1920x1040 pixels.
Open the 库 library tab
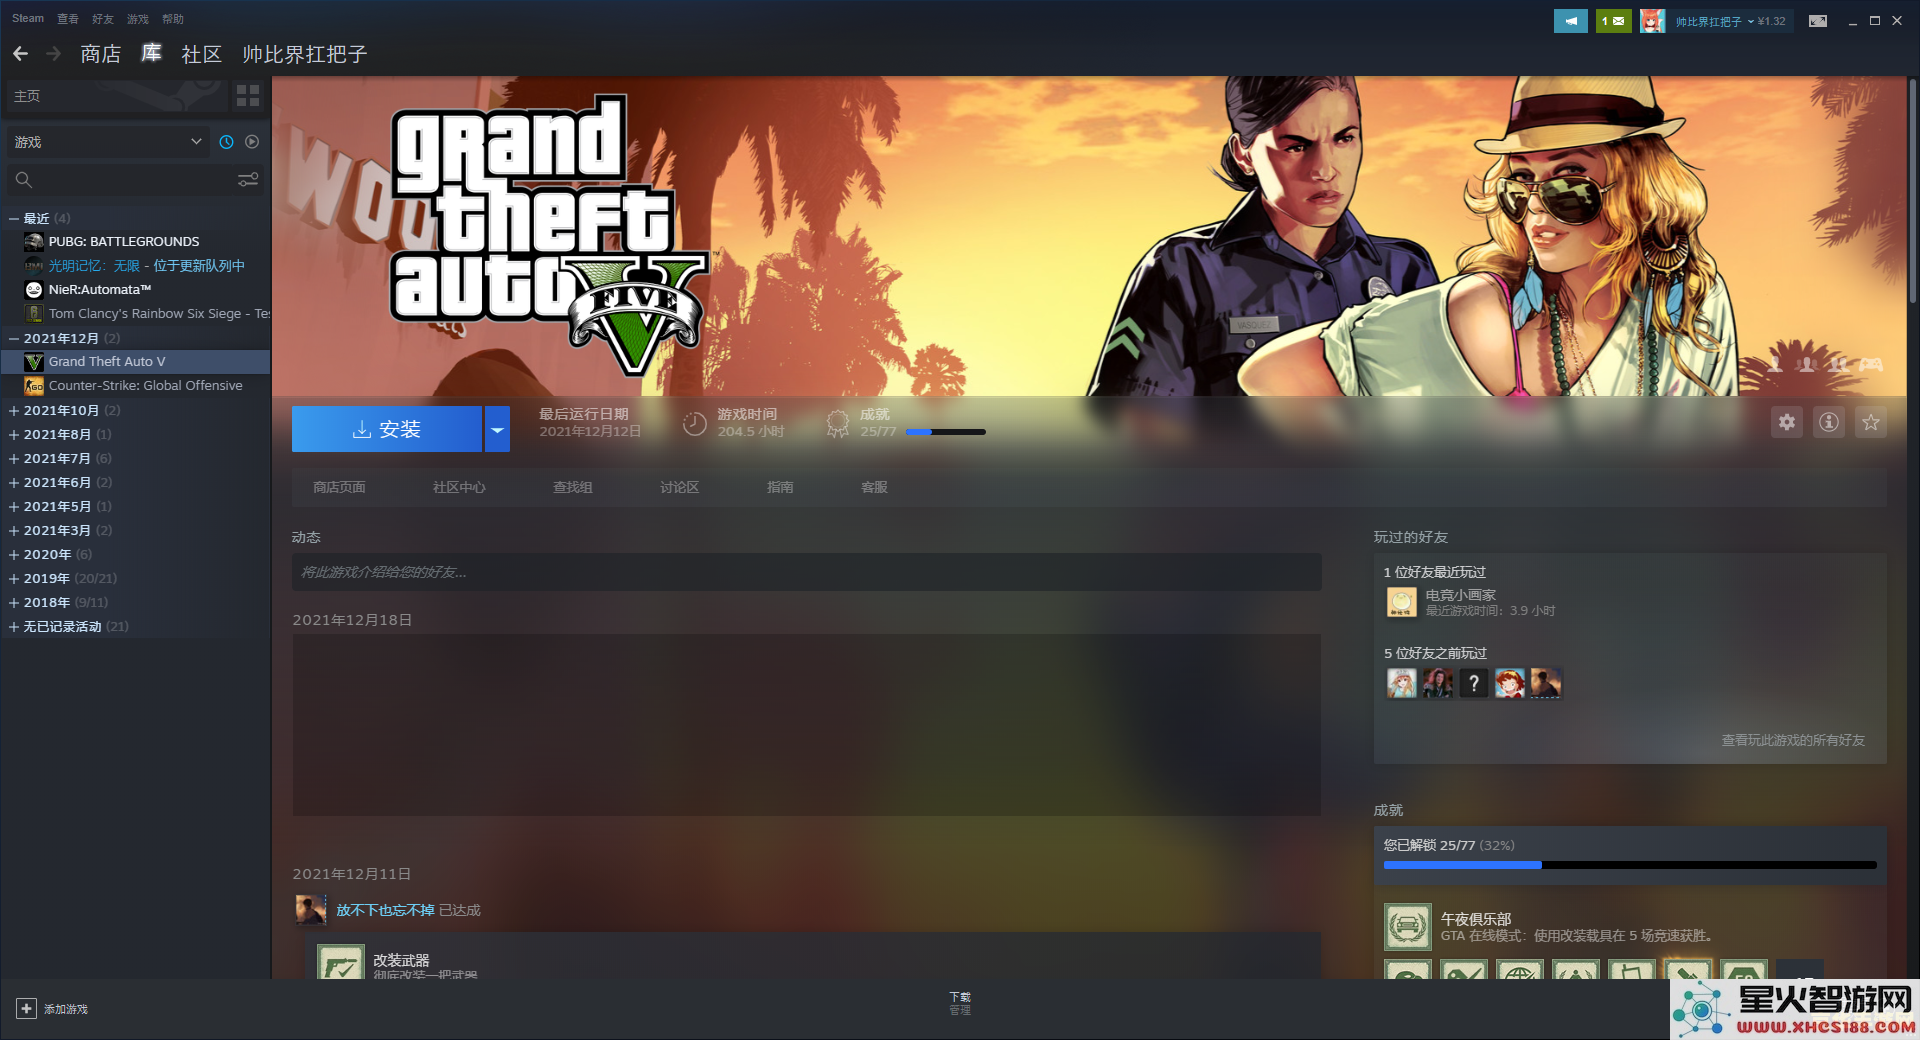click(151, 53)
